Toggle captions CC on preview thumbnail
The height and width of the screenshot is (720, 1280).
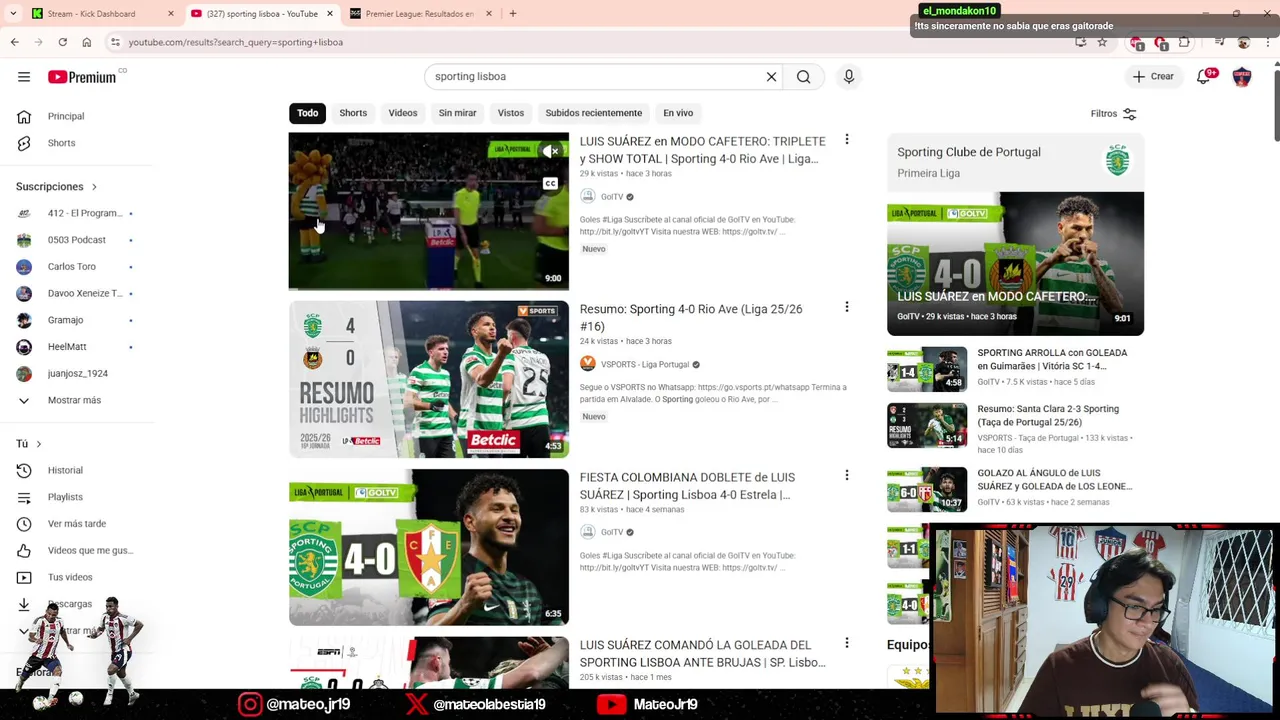(x=550, y=184)
